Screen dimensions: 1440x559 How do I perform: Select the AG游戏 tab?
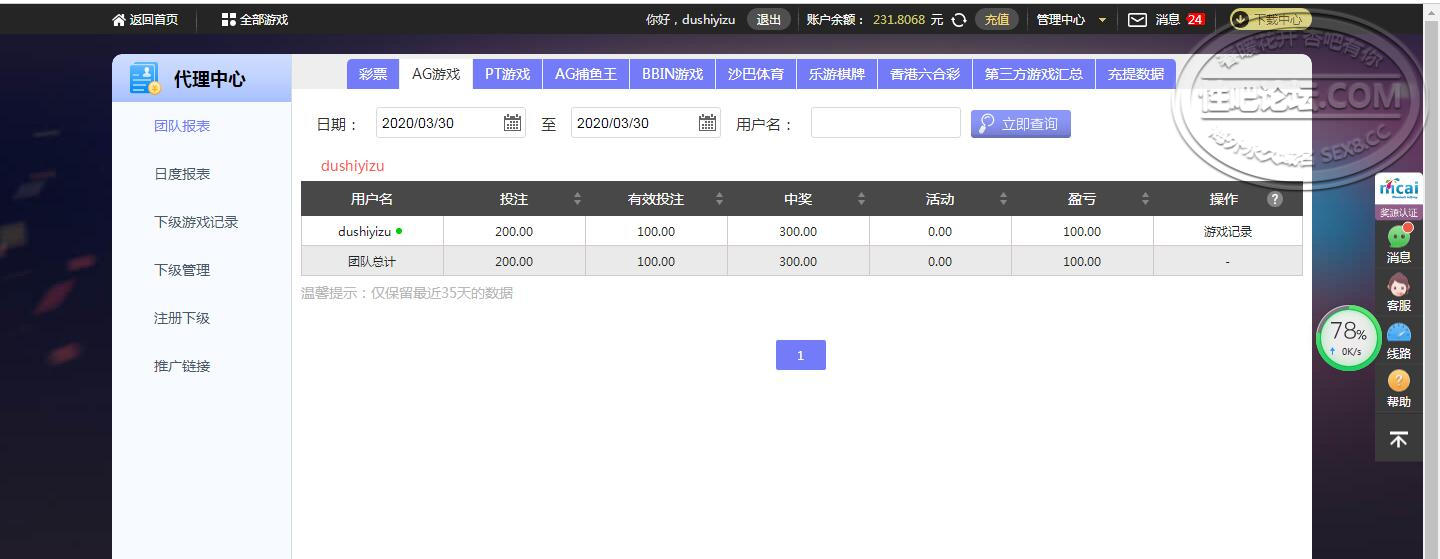point(436,74)
